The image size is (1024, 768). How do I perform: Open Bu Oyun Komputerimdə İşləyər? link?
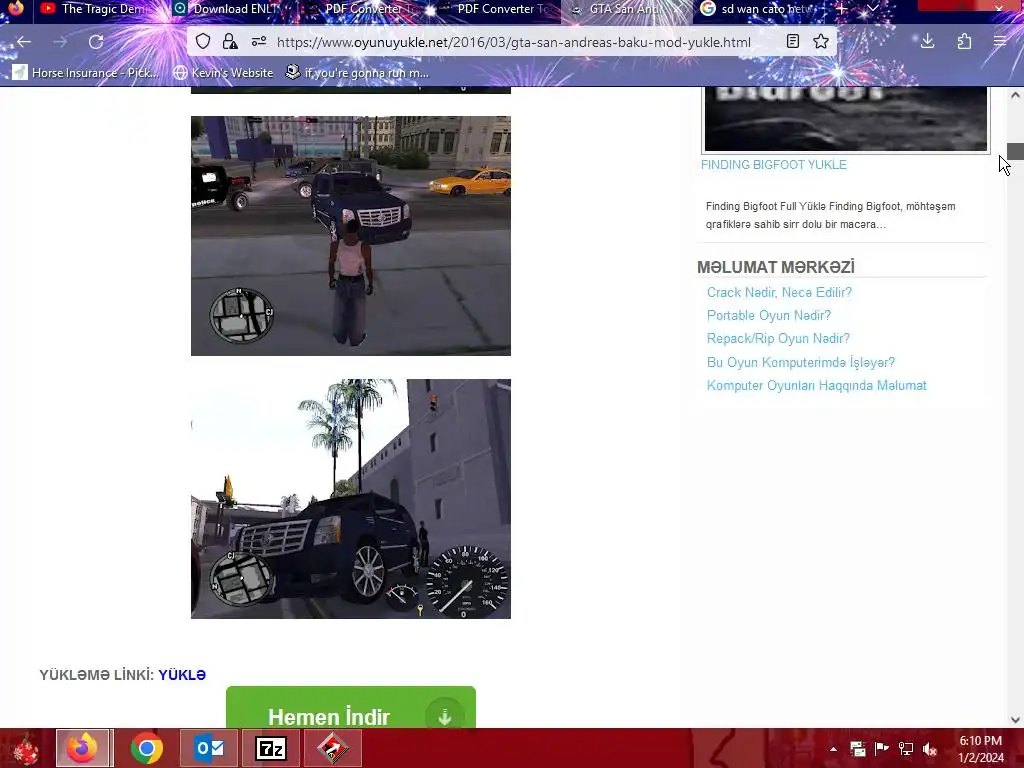[x=801, y=362]
